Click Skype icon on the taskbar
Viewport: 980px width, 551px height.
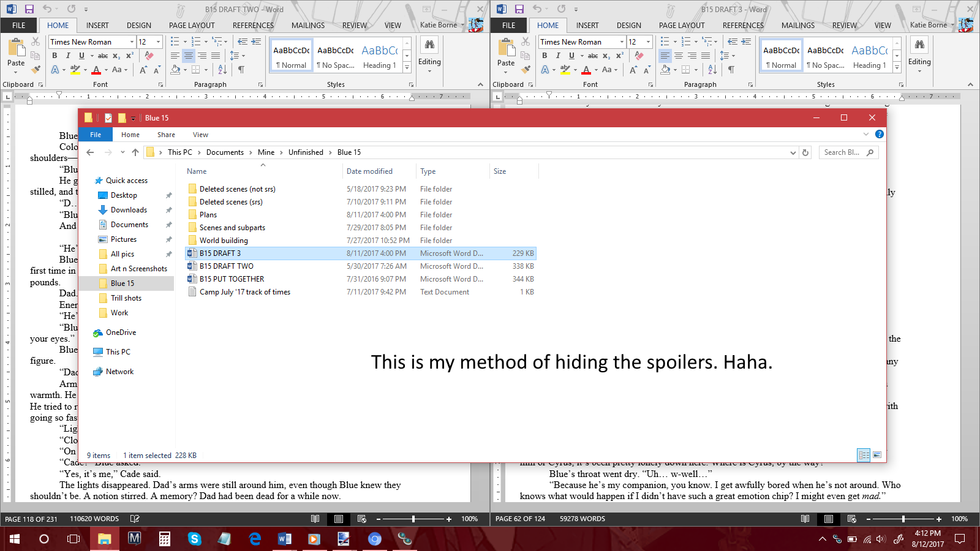click(194, 539)
